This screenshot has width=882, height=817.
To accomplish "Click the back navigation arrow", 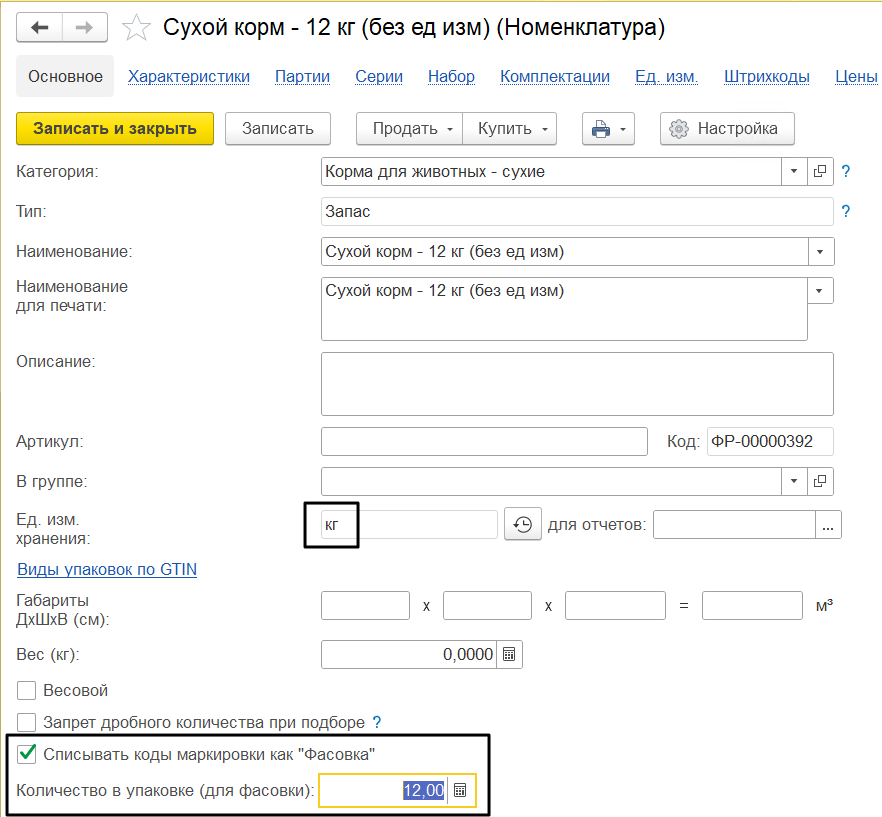I will [40, 28].
